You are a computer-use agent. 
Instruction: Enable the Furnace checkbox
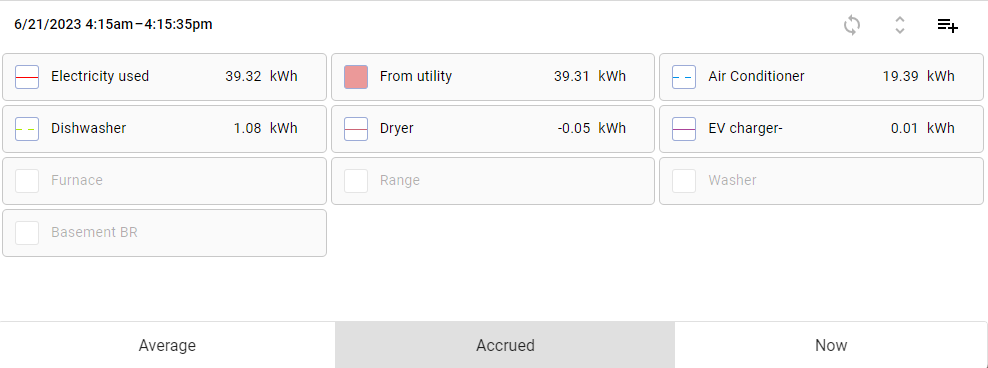coord(27,181)
